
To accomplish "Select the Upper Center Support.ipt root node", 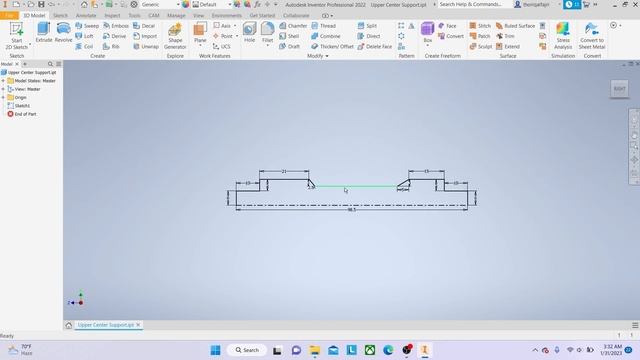I will [x=29, y=72].
